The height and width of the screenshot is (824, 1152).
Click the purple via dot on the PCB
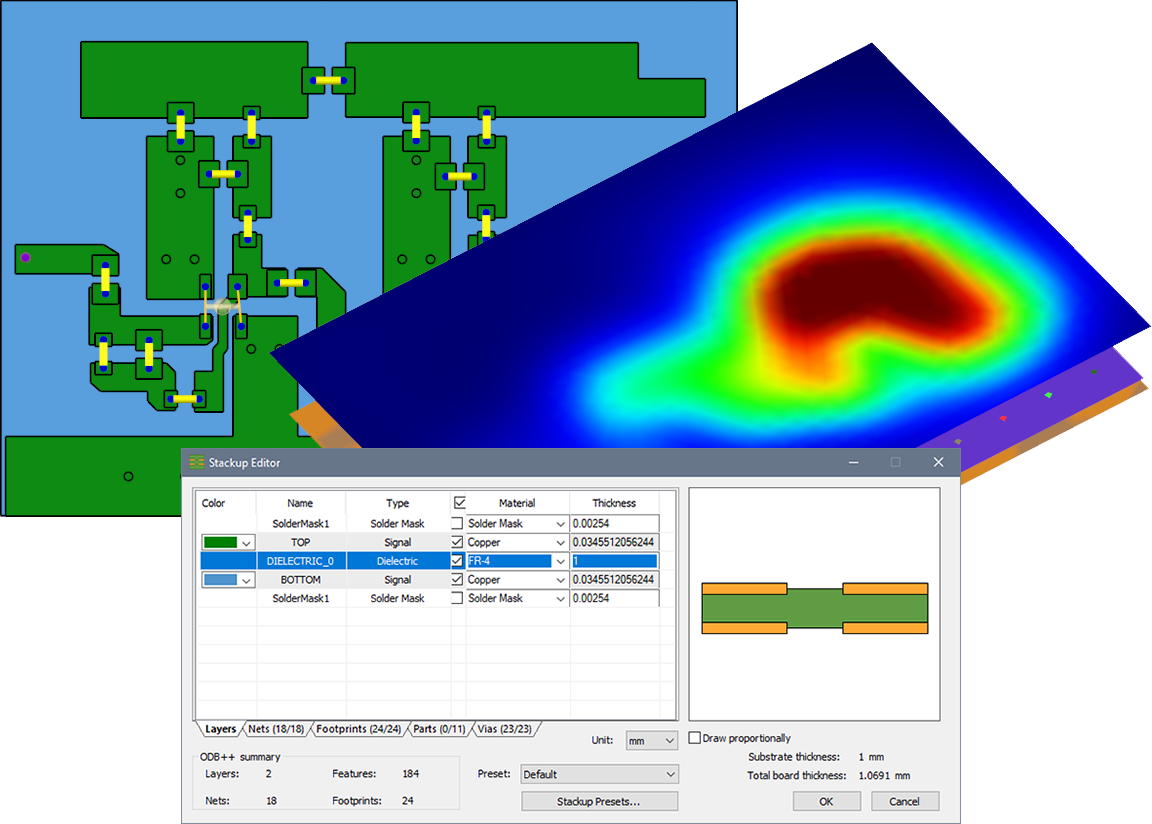click(x=25, y=258)
